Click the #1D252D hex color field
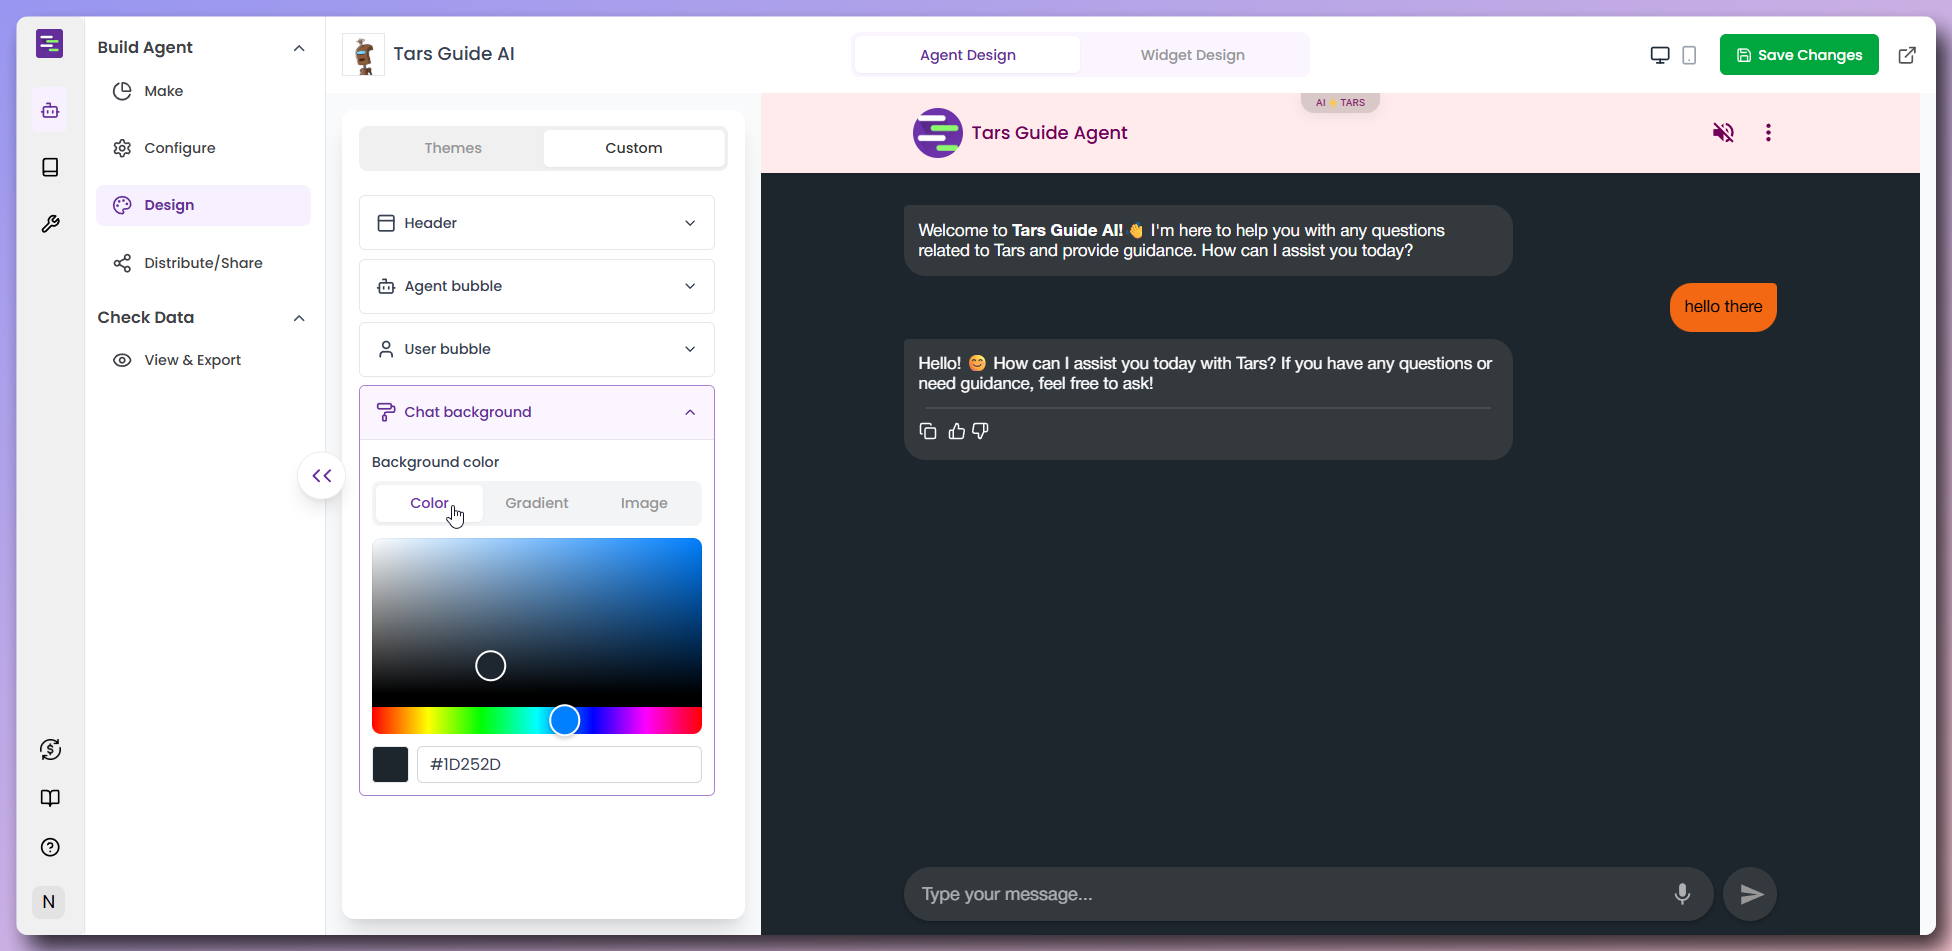The width and height of the screenshot is (1952, 951). click(x=559, y=764)
